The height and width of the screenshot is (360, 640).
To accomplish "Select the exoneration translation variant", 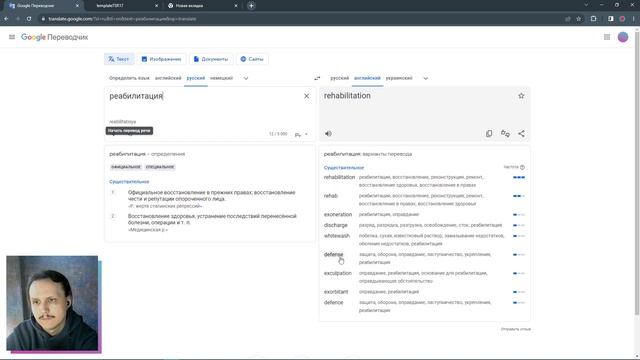I will click(338, 214).
